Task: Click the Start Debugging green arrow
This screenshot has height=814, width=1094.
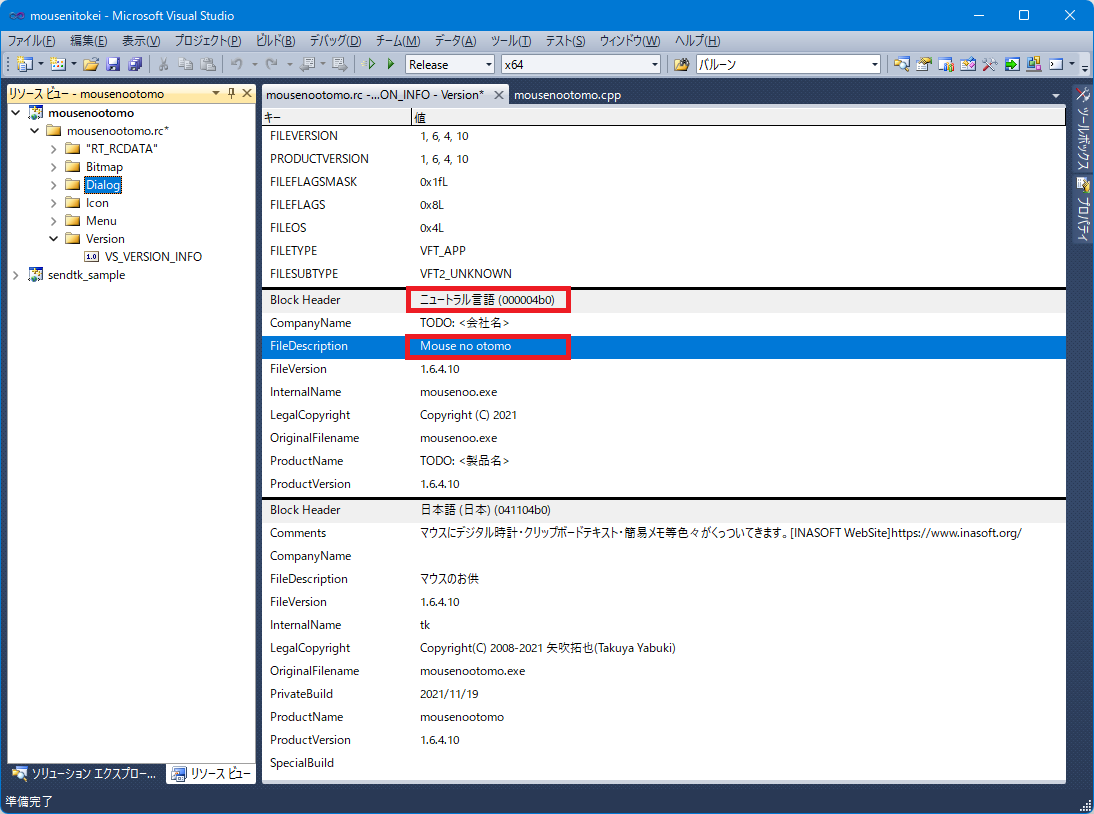Action: click(x=368, y=64)
